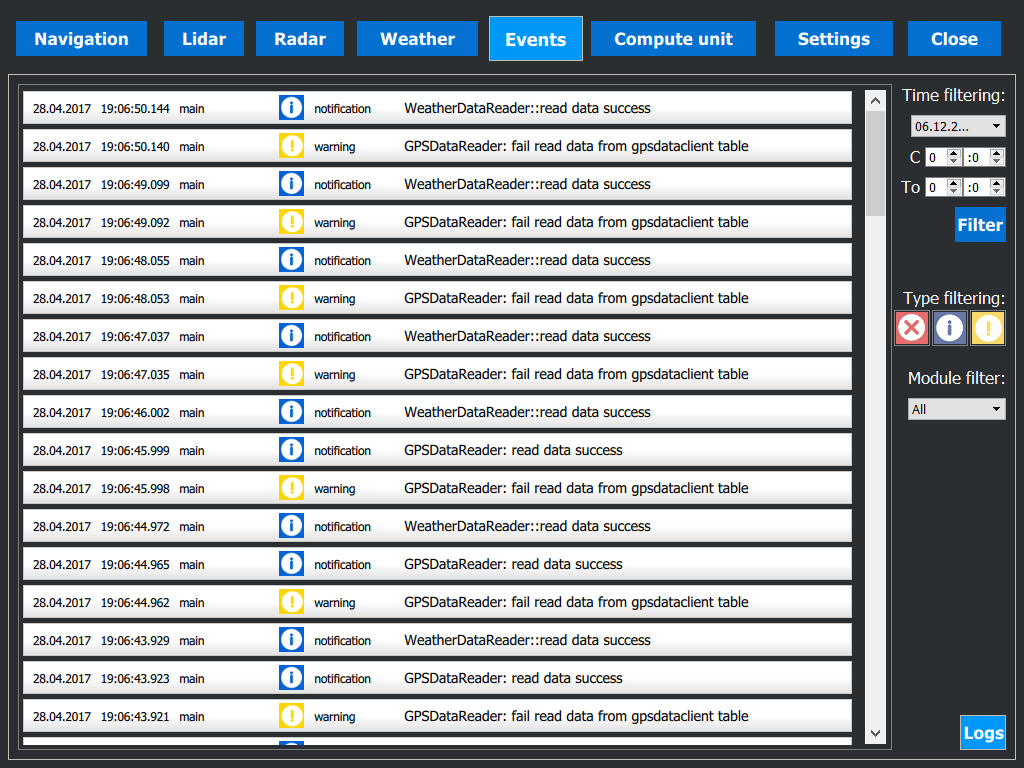The image size is (1024, 768).
Task: Click the warning icon on the 19:06:47.035 row
Action: [291, 374]
